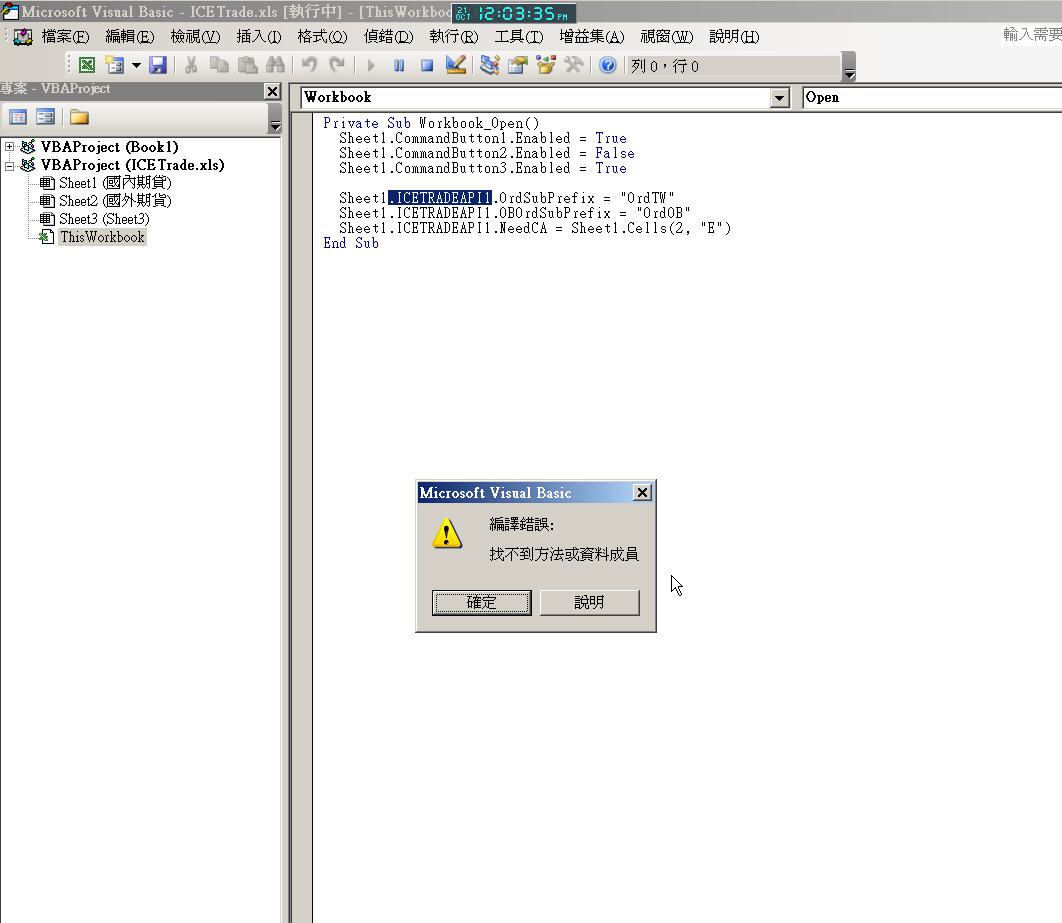Click the Redo arrow icon

pos(337,65)
